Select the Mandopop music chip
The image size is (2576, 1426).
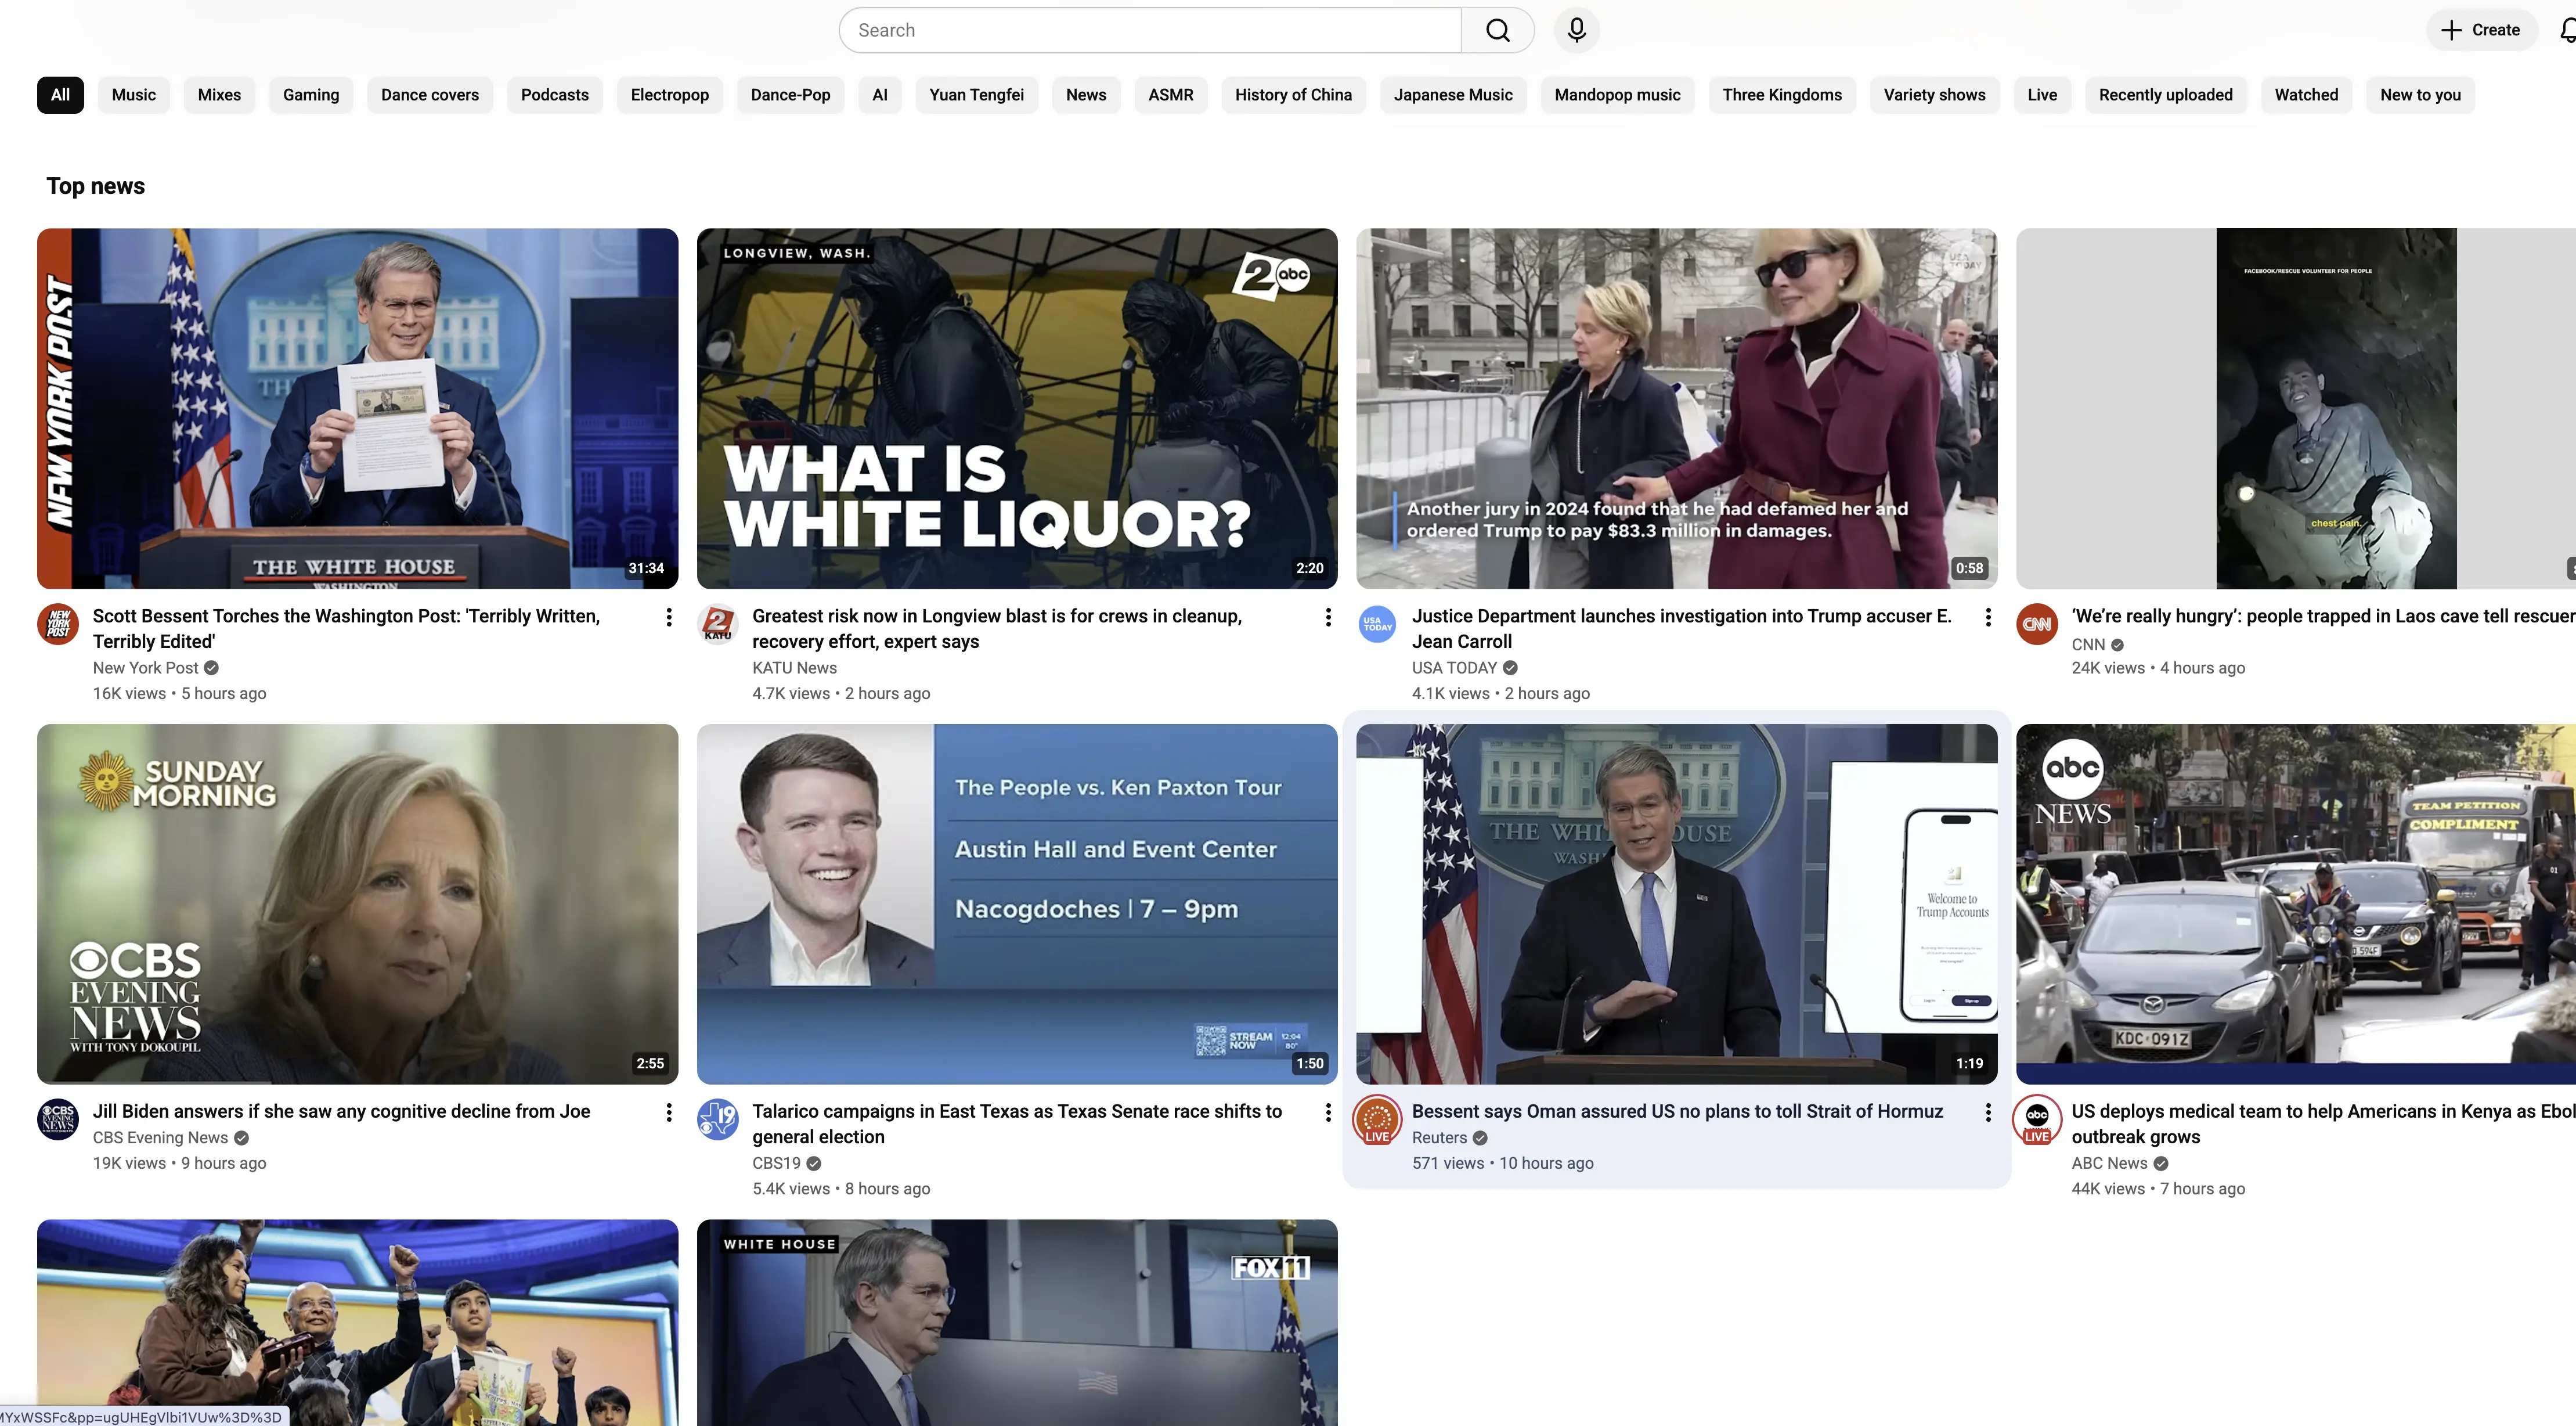(1617, 95)
